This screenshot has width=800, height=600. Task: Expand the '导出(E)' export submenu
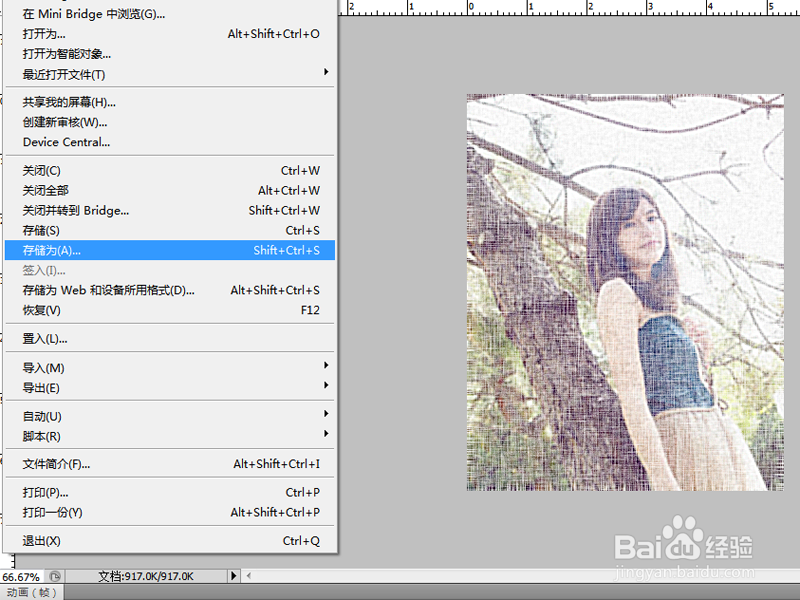click(x=169, y=388)
